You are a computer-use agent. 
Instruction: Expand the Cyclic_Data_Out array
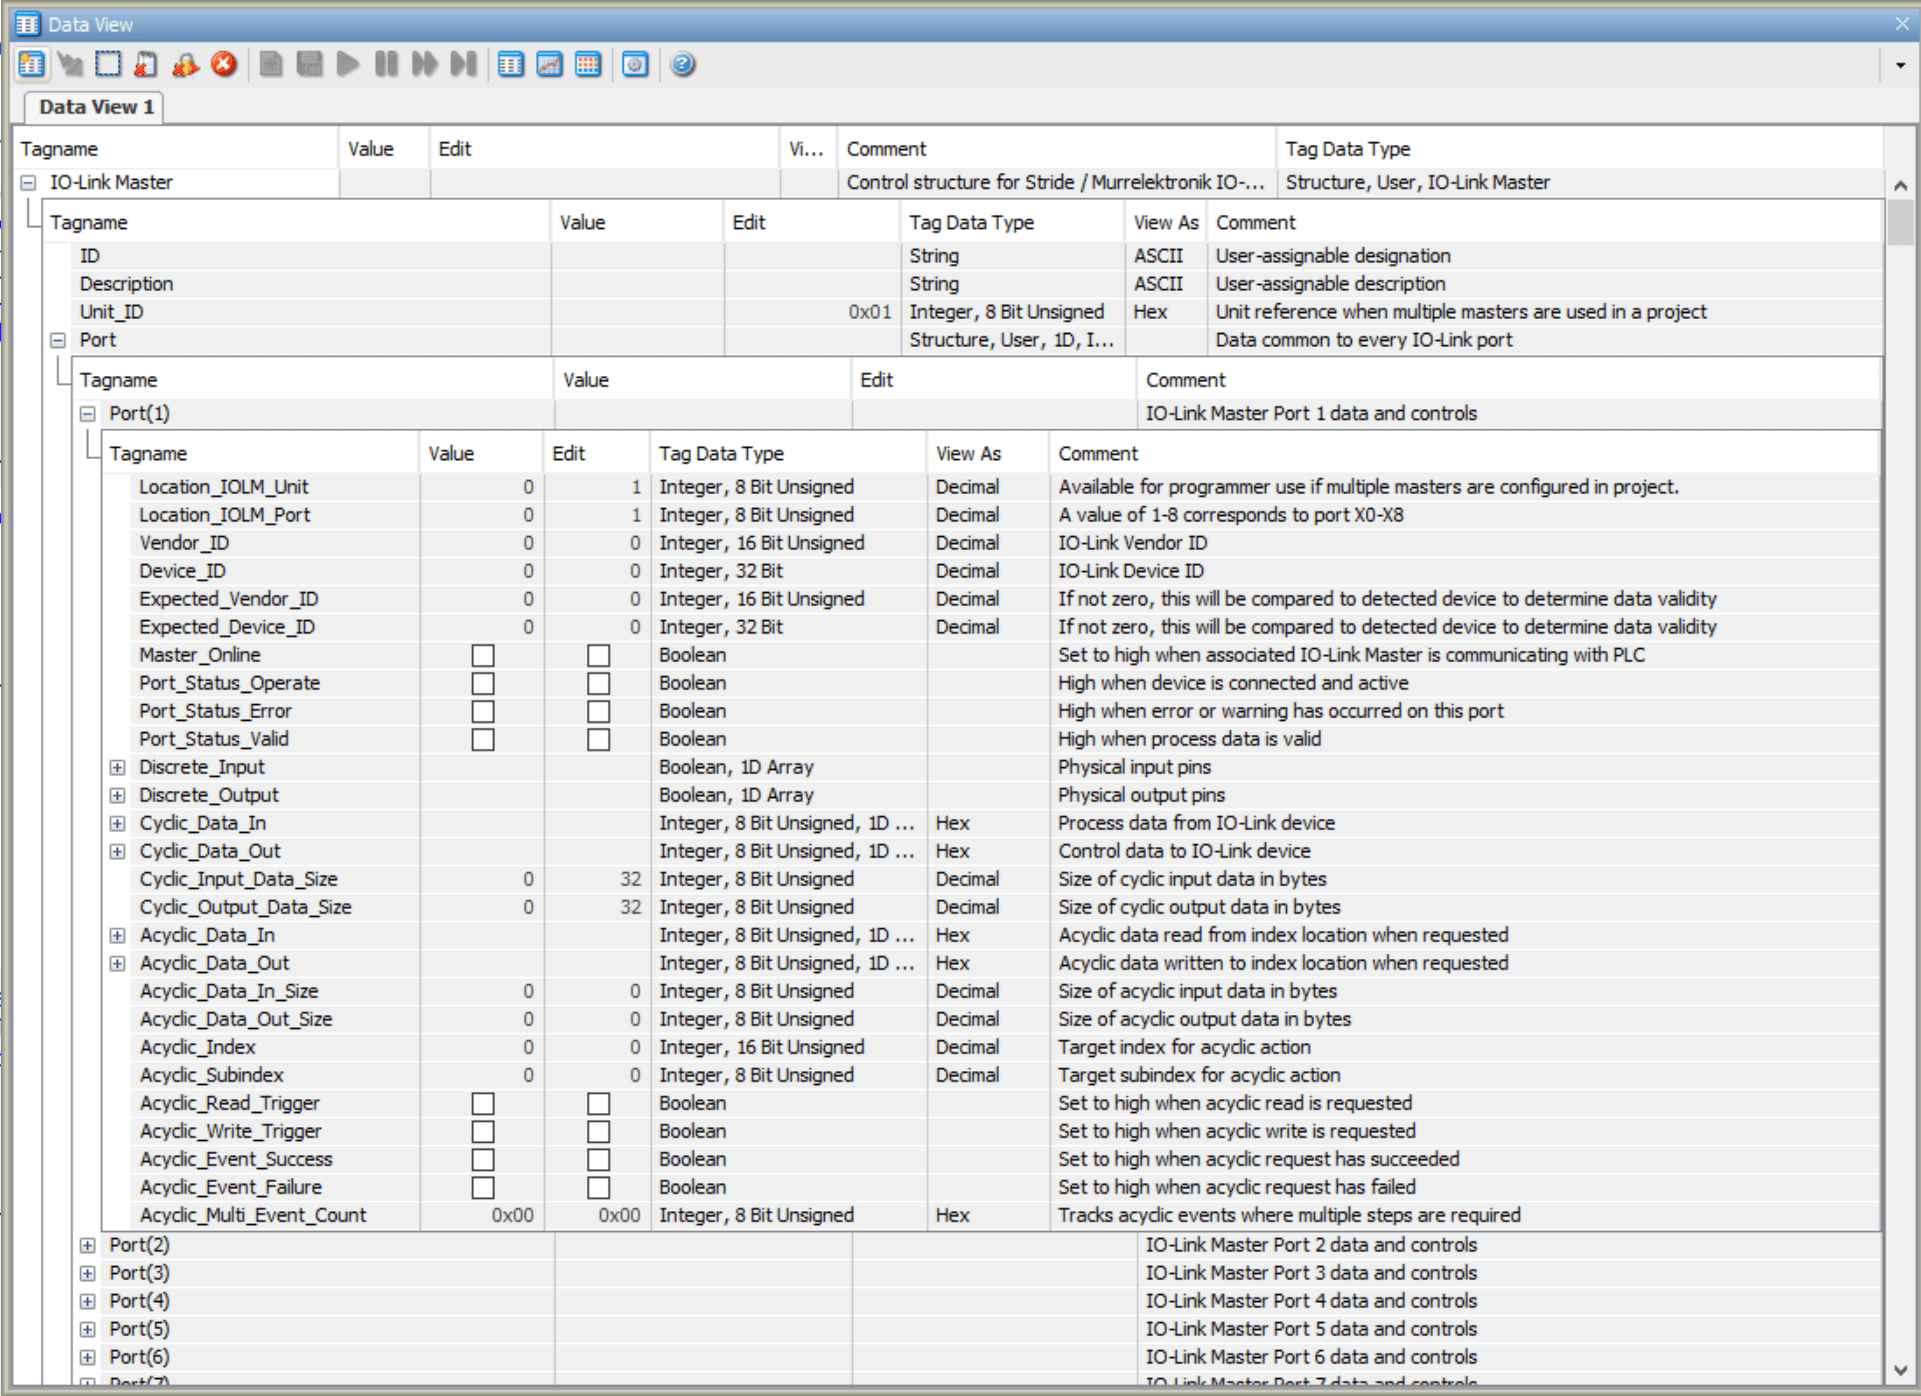point(118,851)
